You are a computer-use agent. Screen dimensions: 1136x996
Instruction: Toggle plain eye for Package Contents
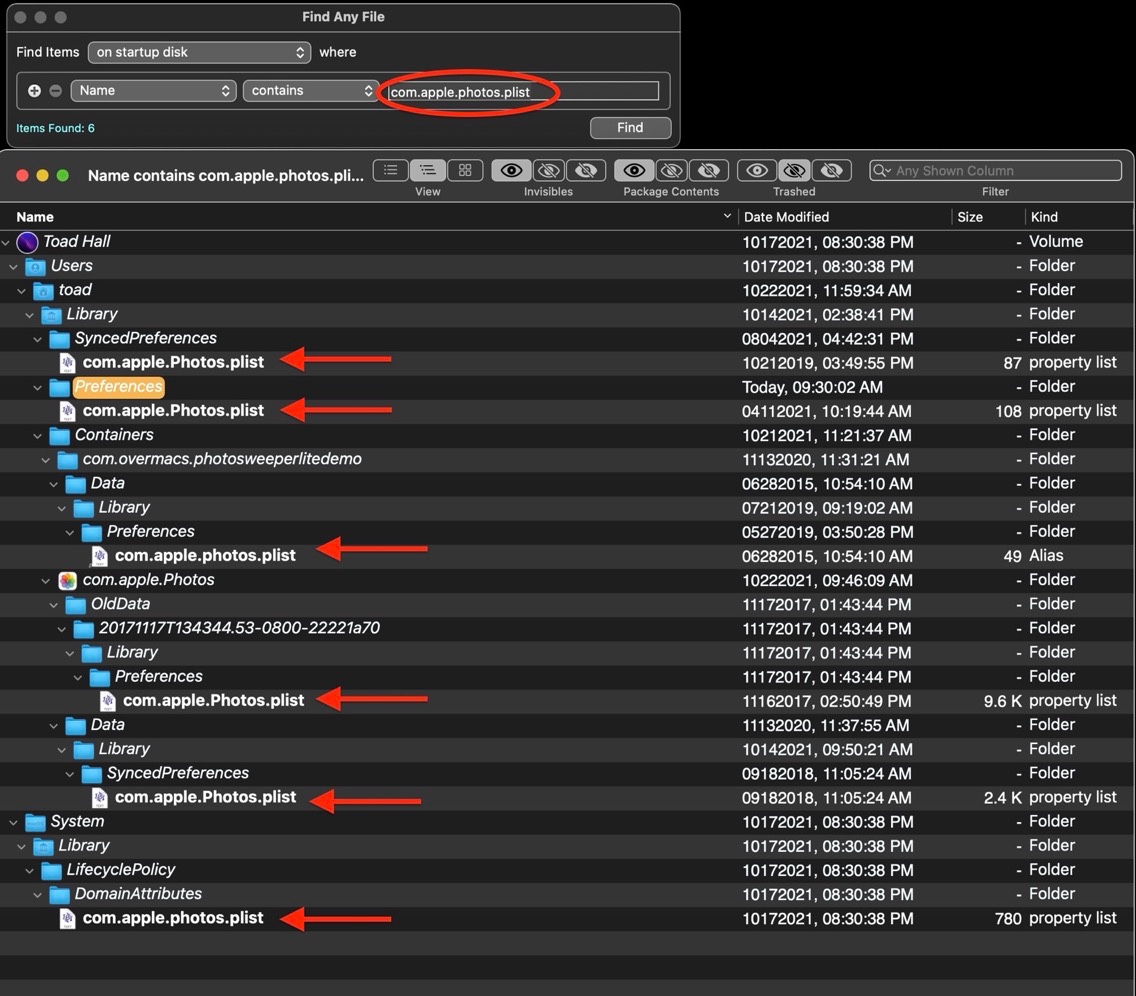tap(634, 170)
